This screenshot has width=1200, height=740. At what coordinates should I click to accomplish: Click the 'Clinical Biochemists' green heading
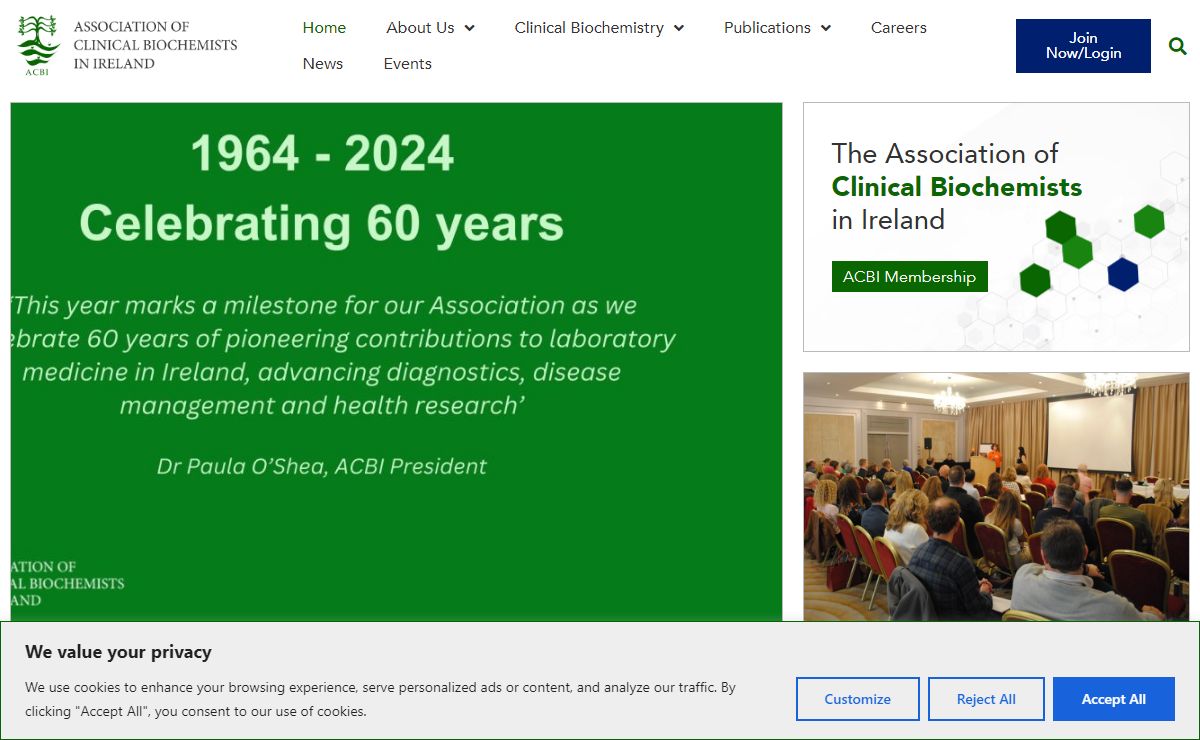(x=957, y=187)
